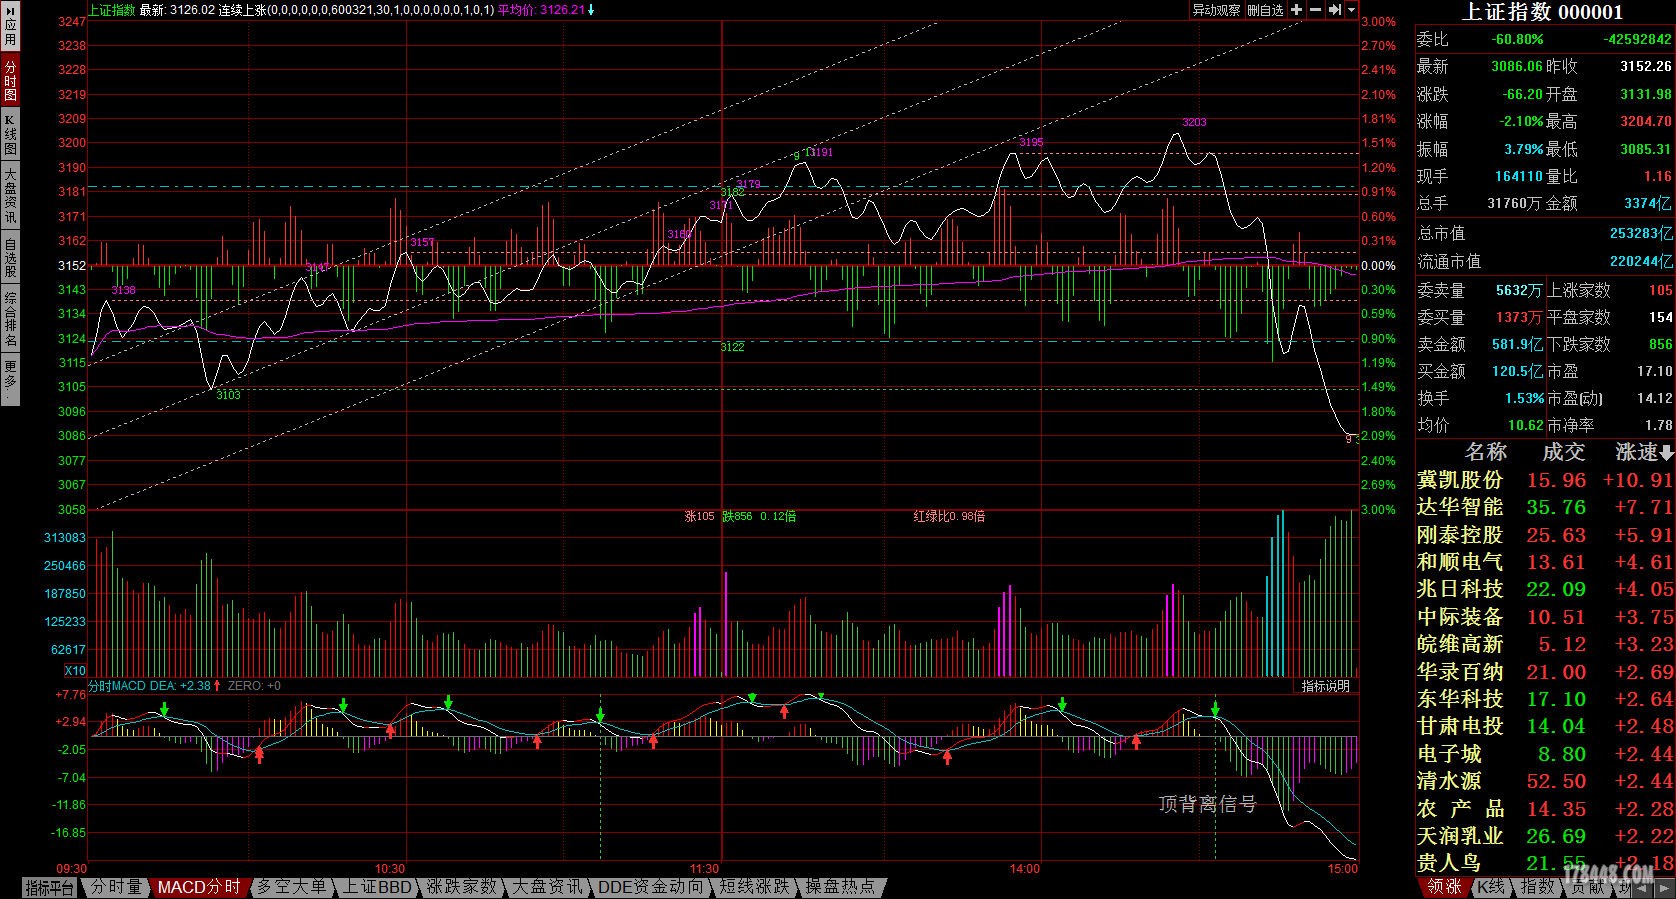Click the 流通市值 220244亿 row

click(x=1545, y=261)
